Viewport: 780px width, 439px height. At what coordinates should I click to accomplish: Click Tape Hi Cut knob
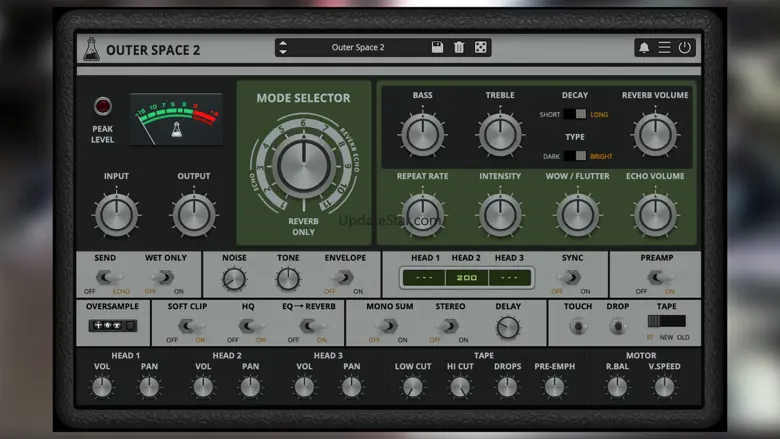tap(460, 387)
